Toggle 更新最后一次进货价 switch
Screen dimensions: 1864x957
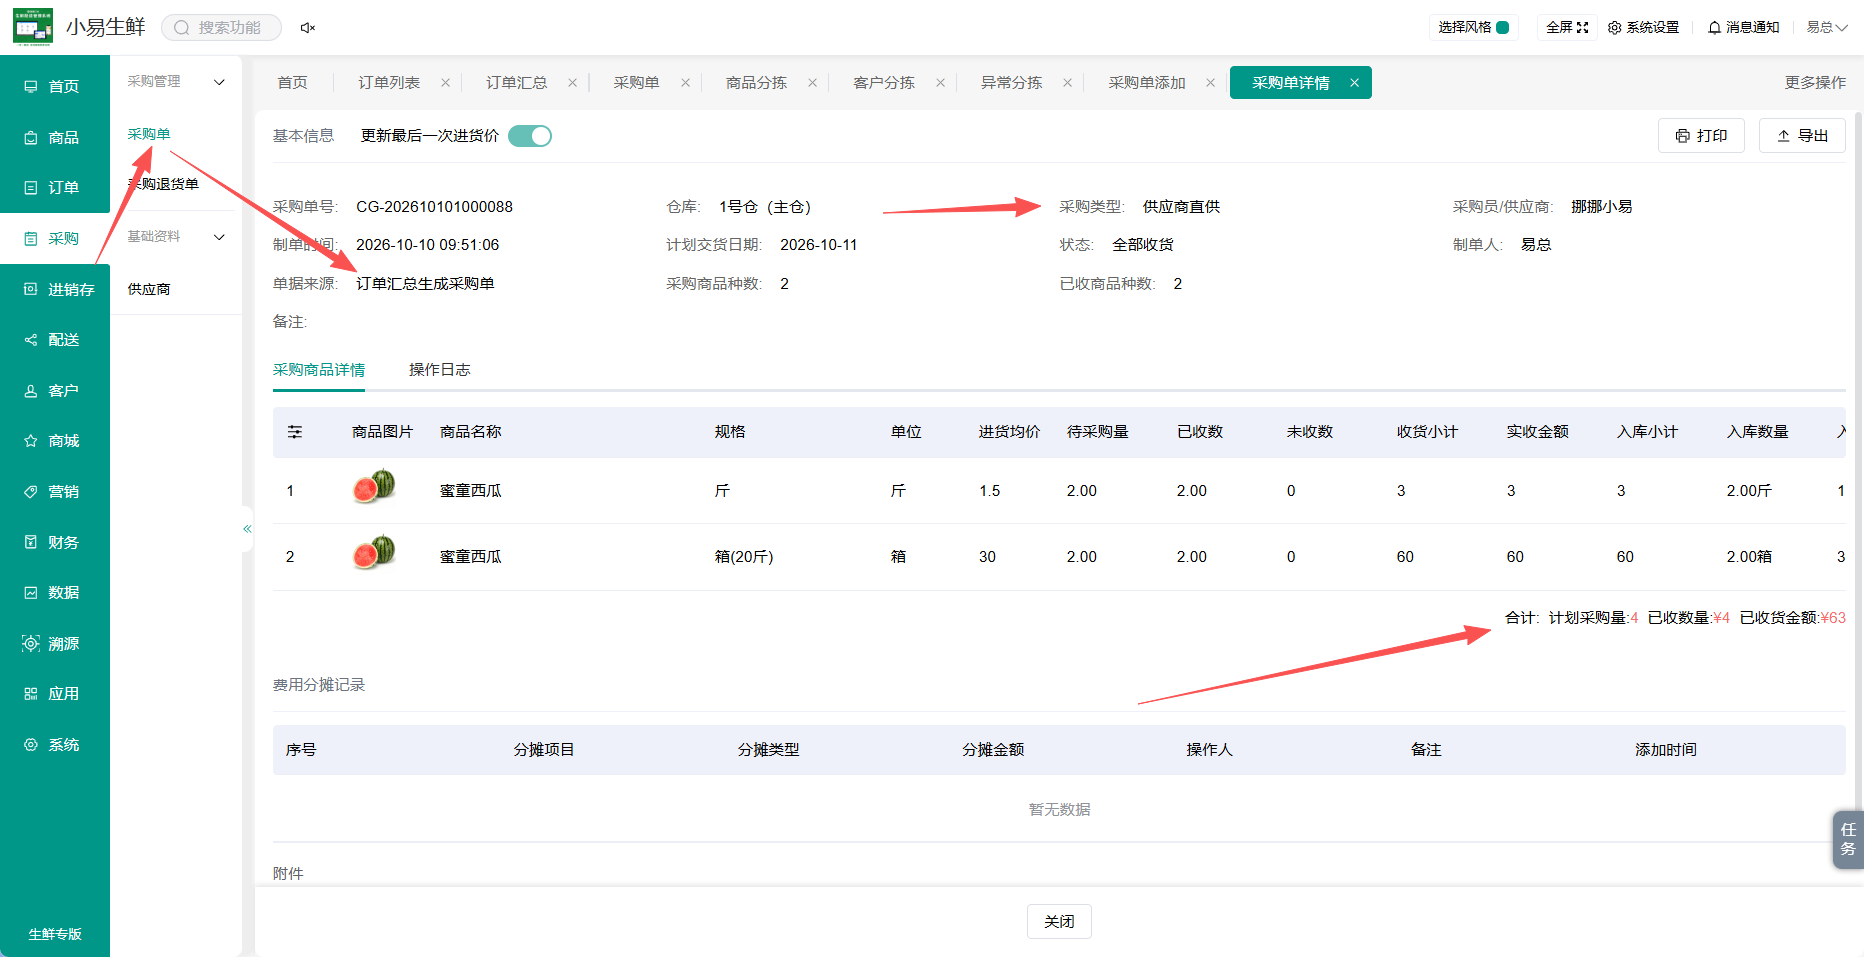[x=530, y=136]
